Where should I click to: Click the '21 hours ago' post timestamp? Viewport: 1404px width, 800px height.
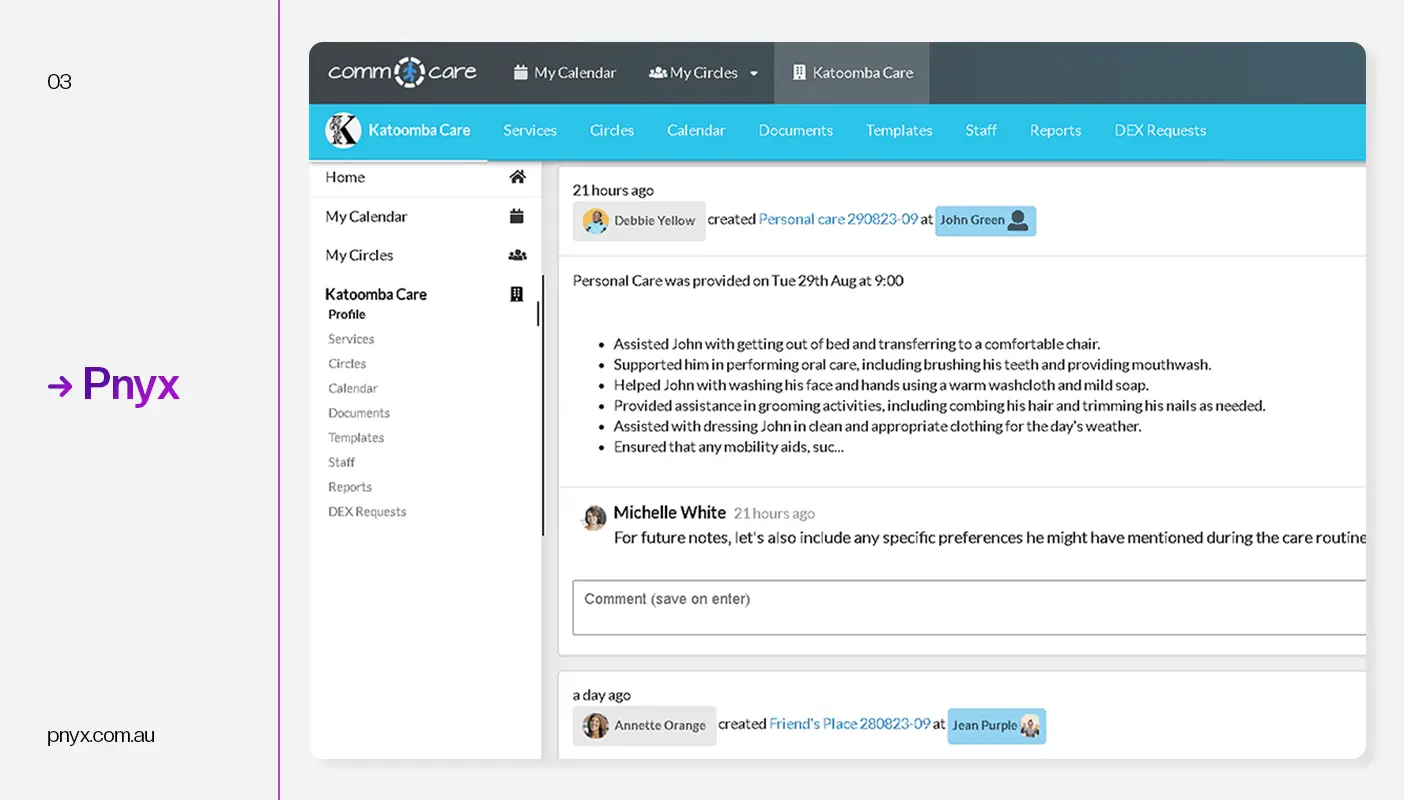pyautogui.click(x=613, y=190)
